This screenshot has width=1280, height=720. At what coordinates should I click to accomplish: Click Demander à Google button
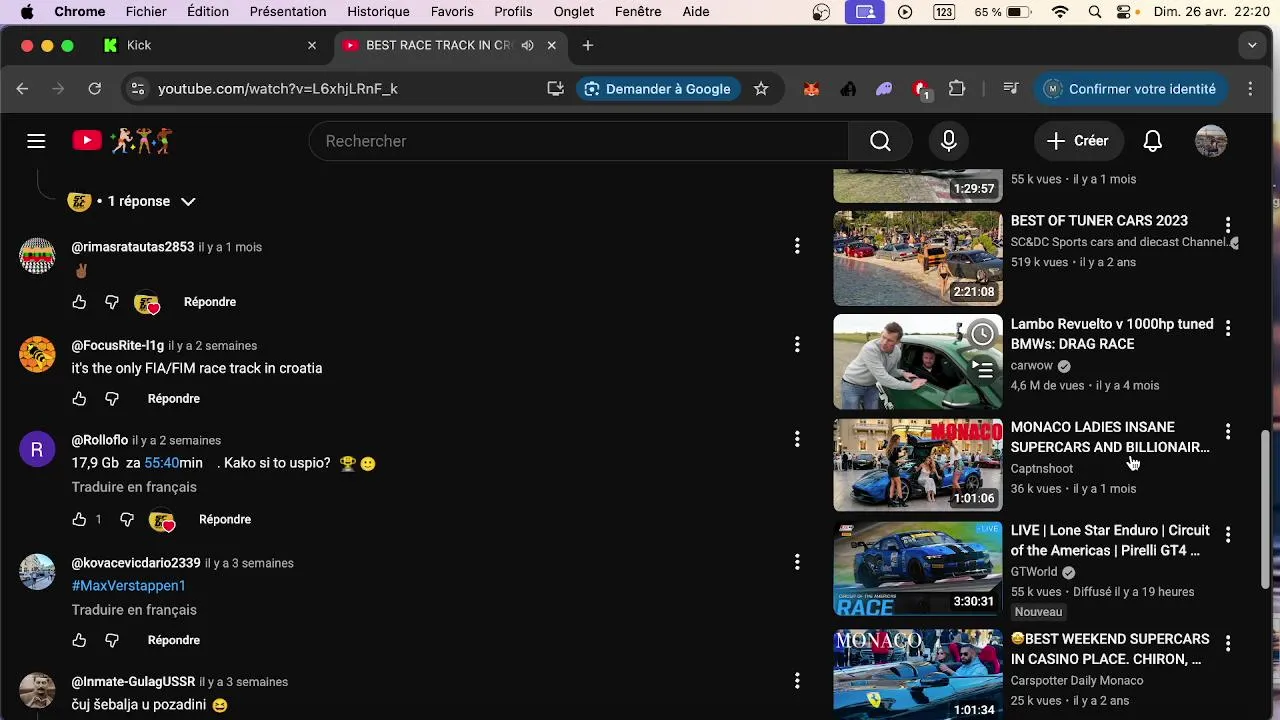point(658,89)
